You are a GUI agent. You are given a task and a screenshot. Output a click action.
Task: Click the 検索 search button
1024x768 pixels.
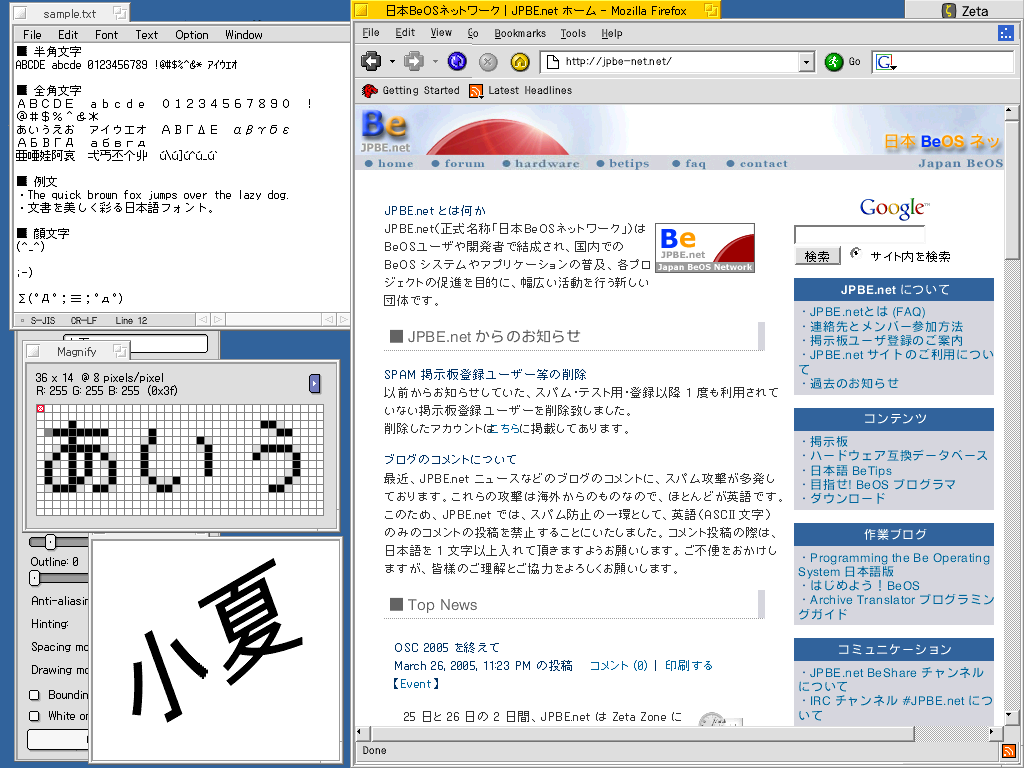tap(817, 256)
